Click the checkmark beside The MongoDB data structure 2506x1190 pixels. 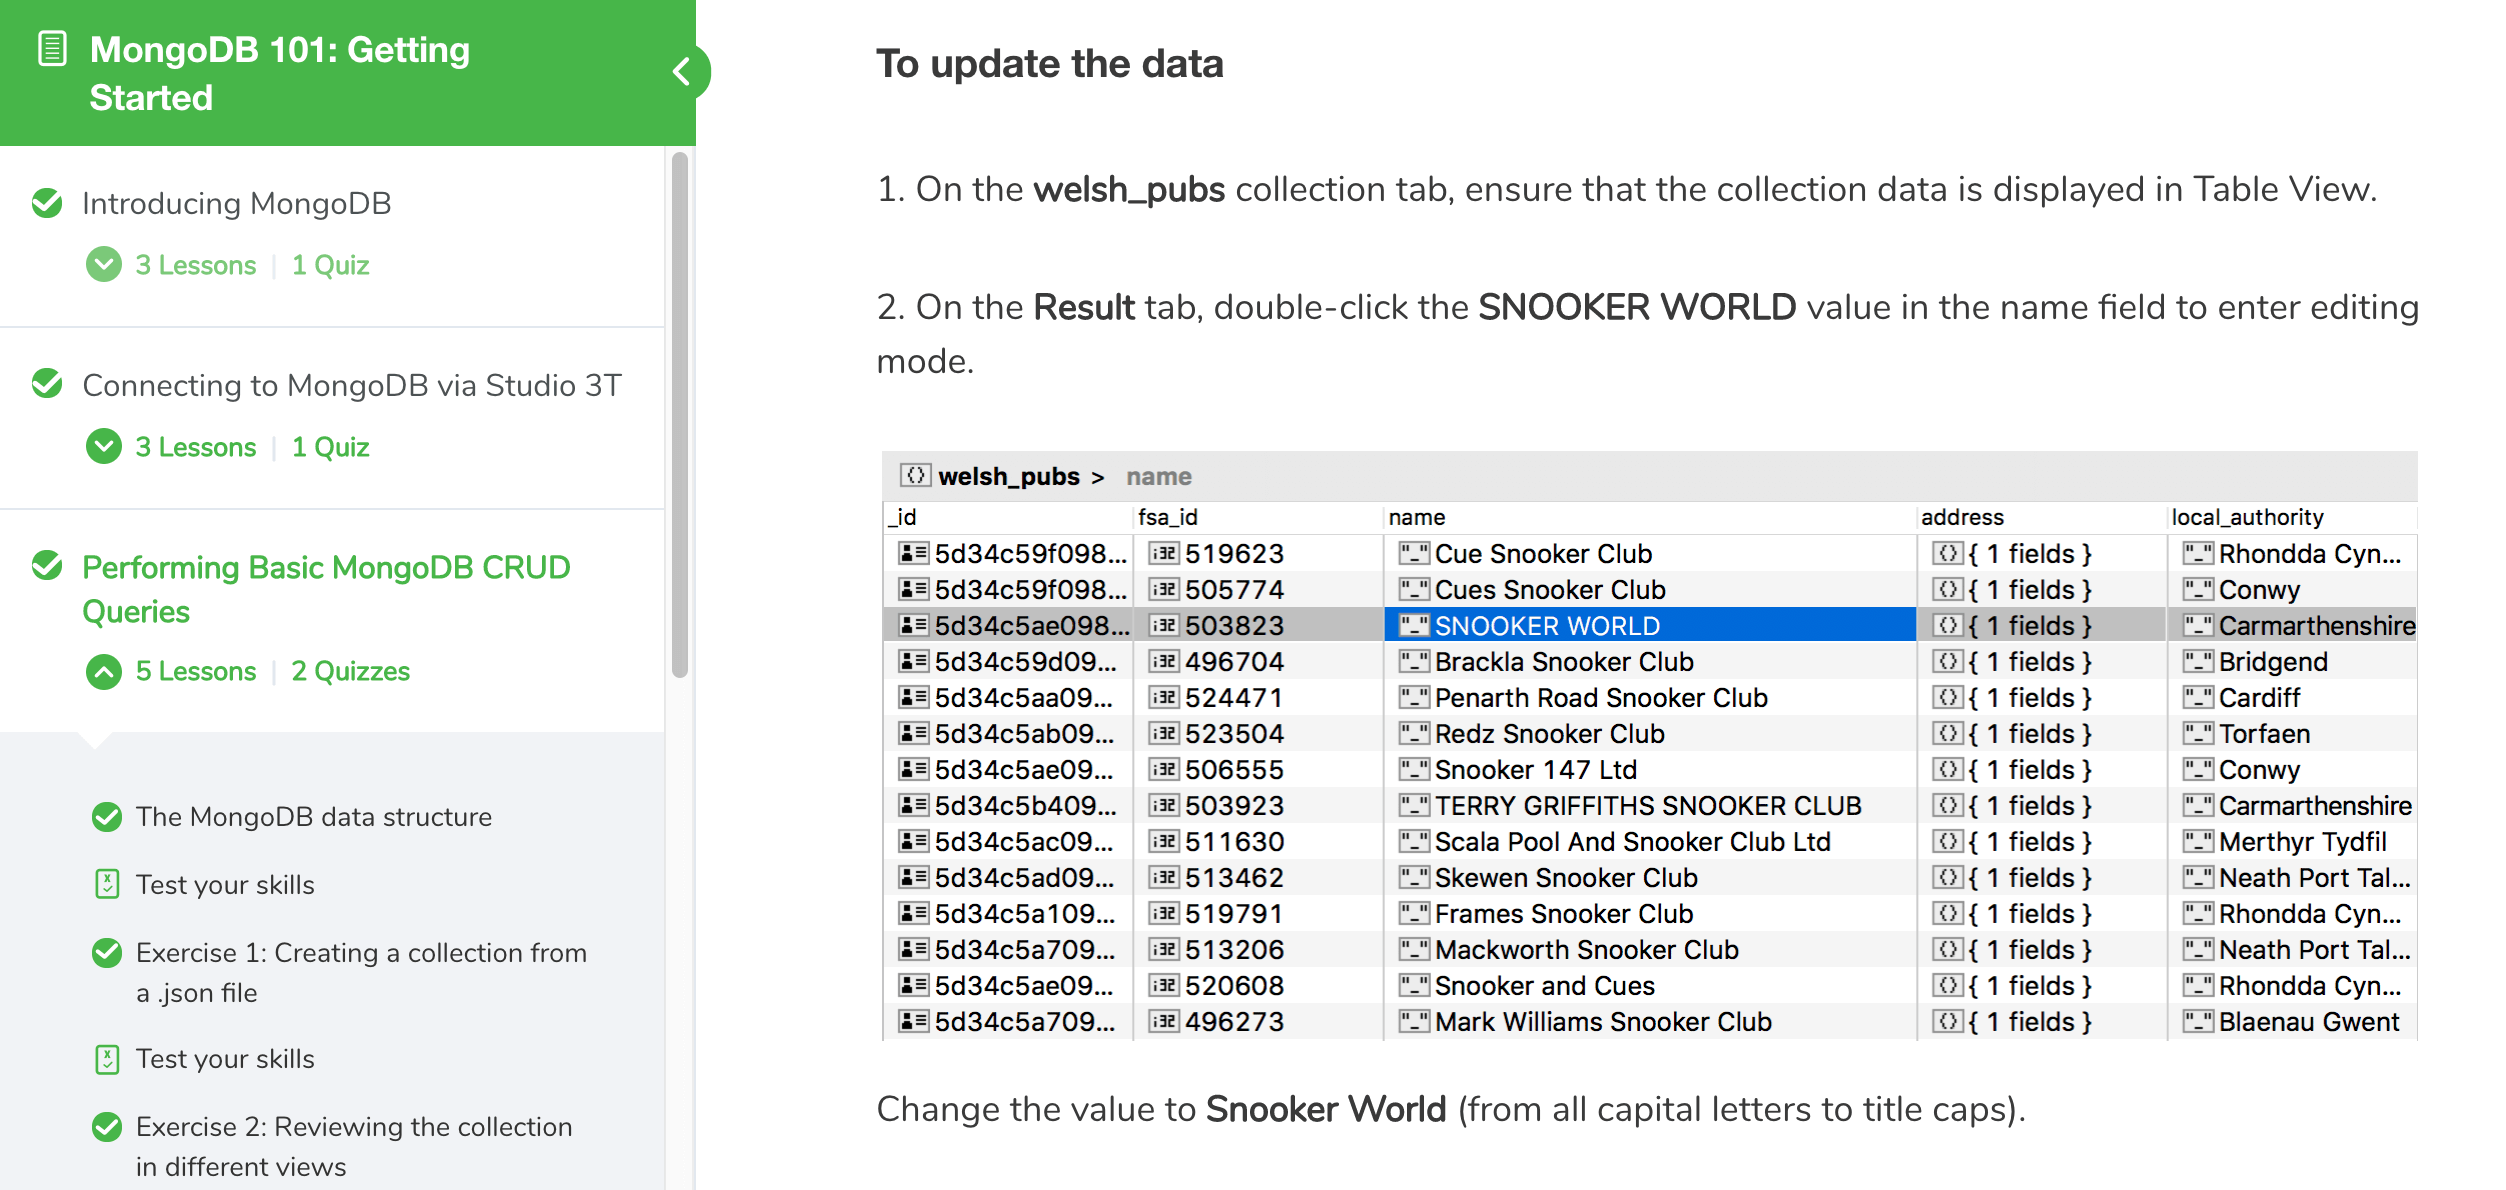coord(107,817)
